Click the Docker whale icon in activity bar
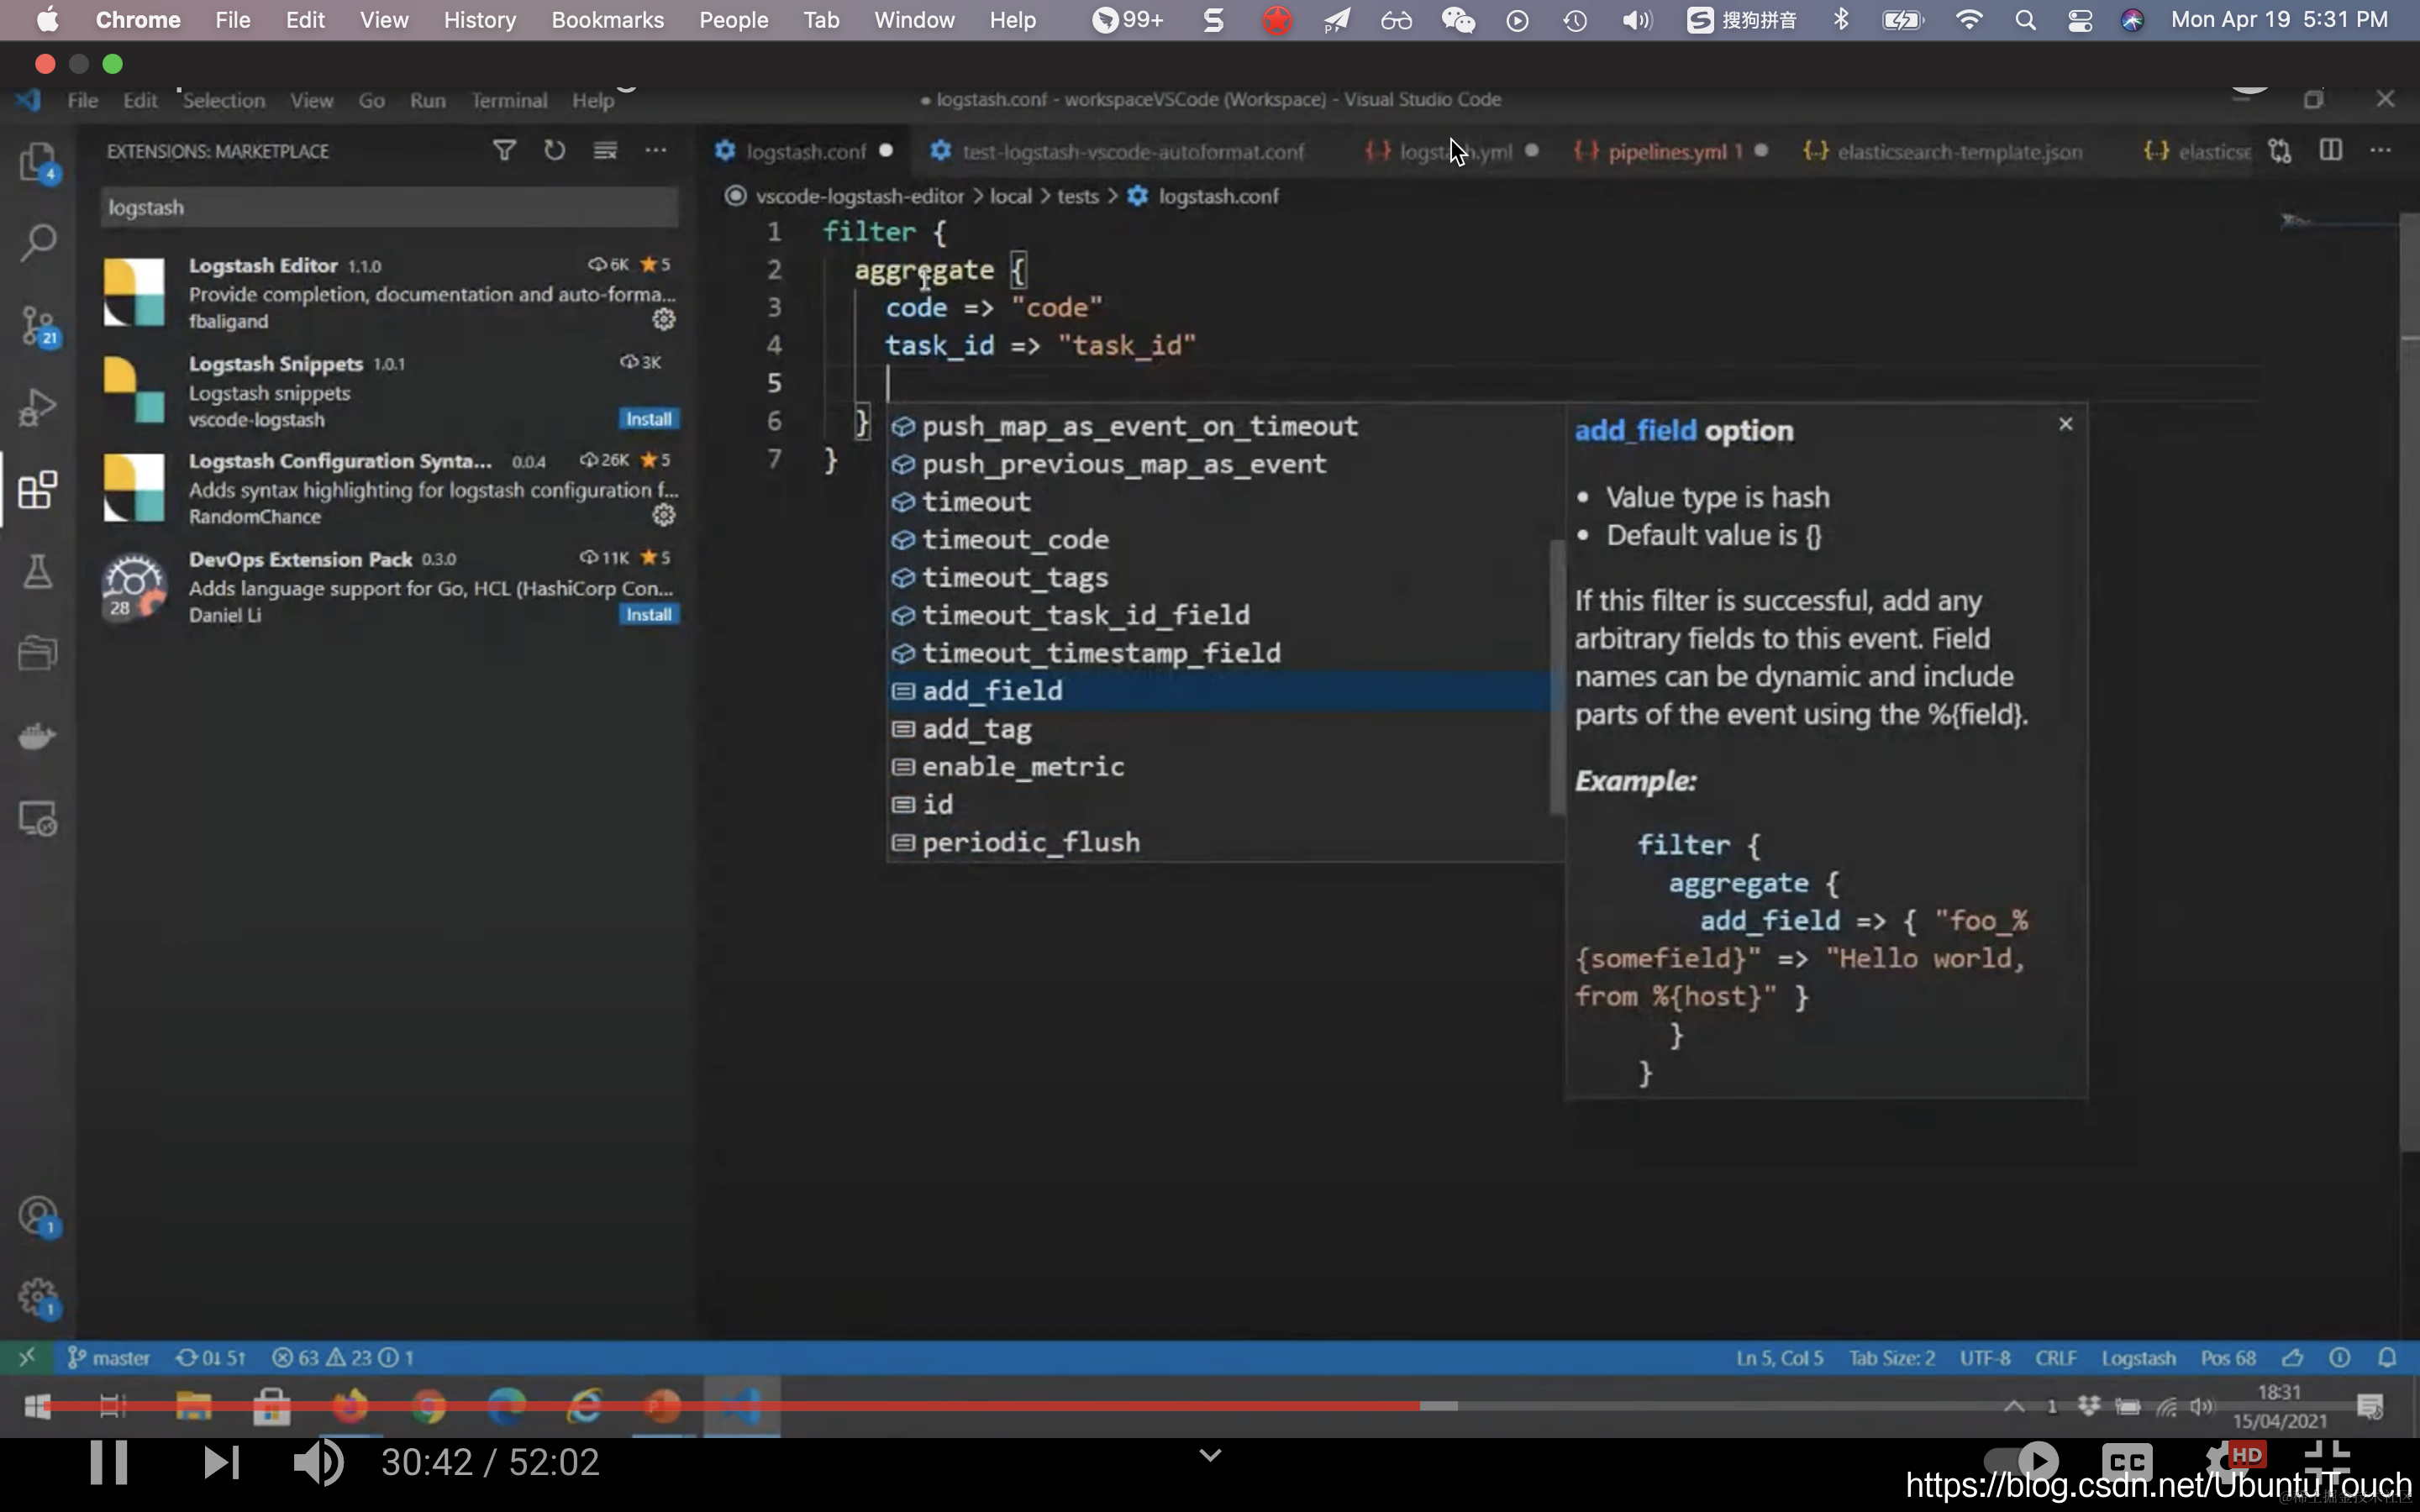Image resolution: width=2420 pixels, height=1512 pixels. pos(38,736)
